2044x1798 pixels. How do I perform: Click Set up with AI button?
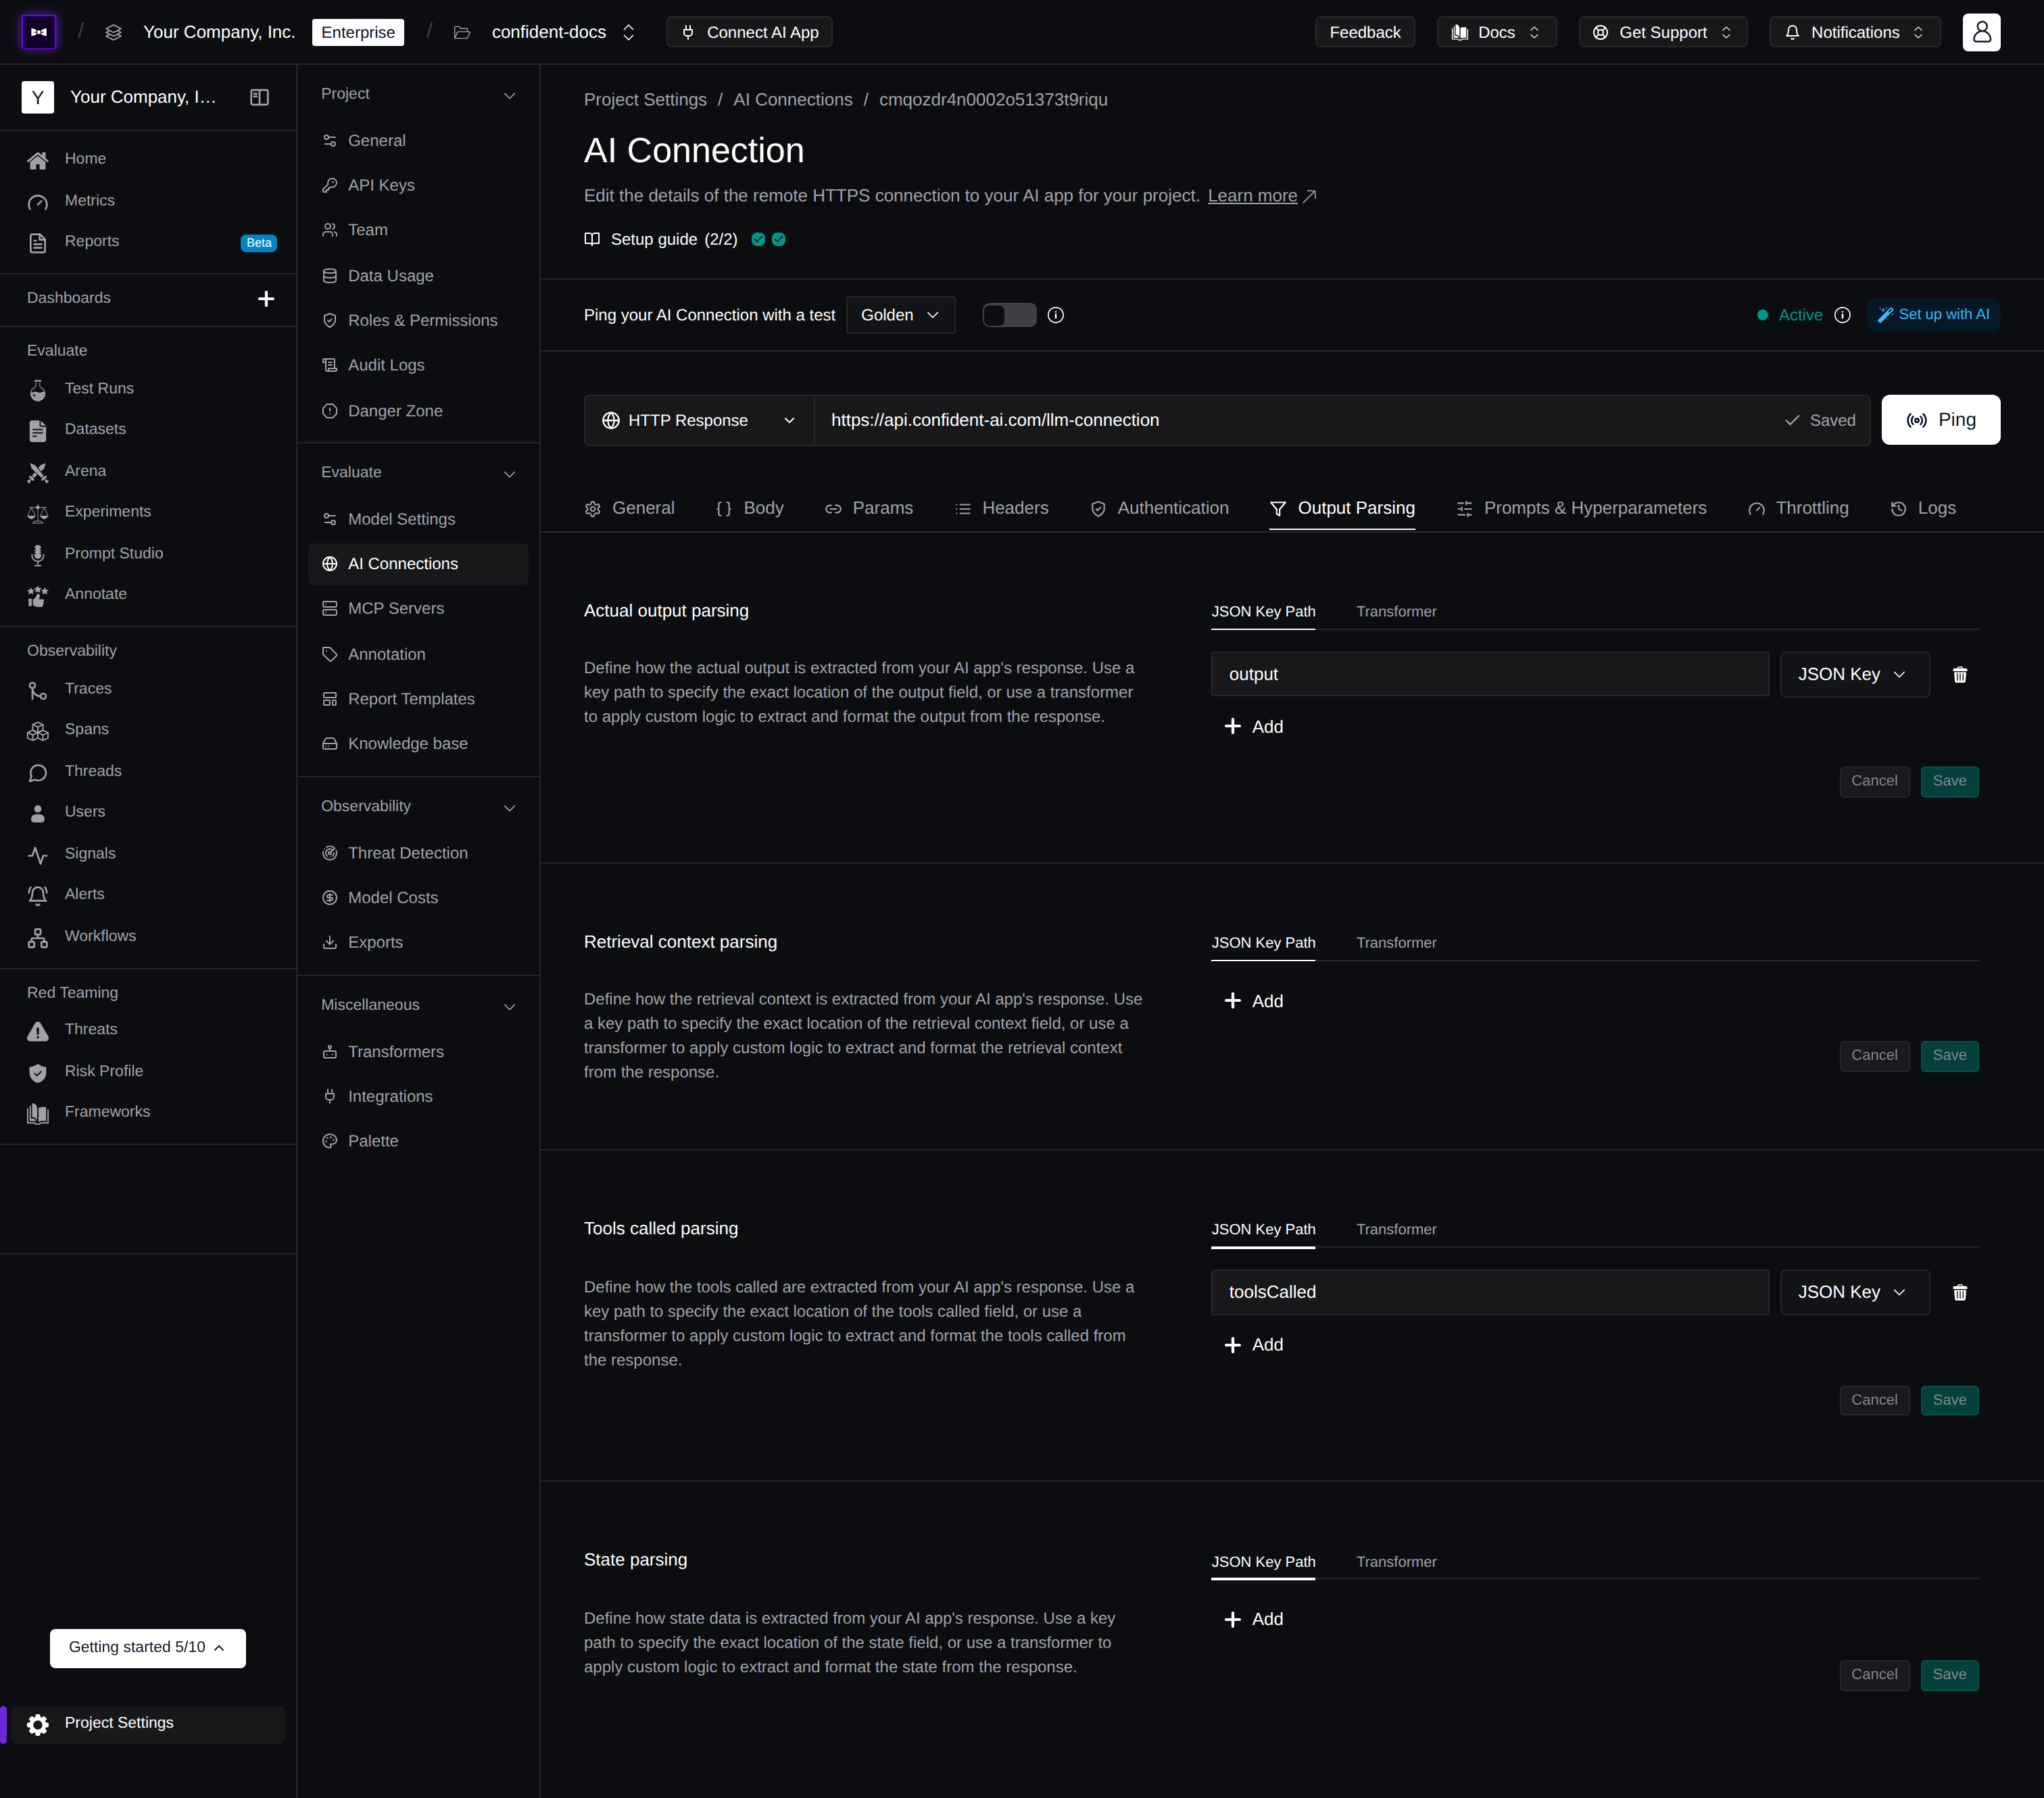pos(1933,315)
